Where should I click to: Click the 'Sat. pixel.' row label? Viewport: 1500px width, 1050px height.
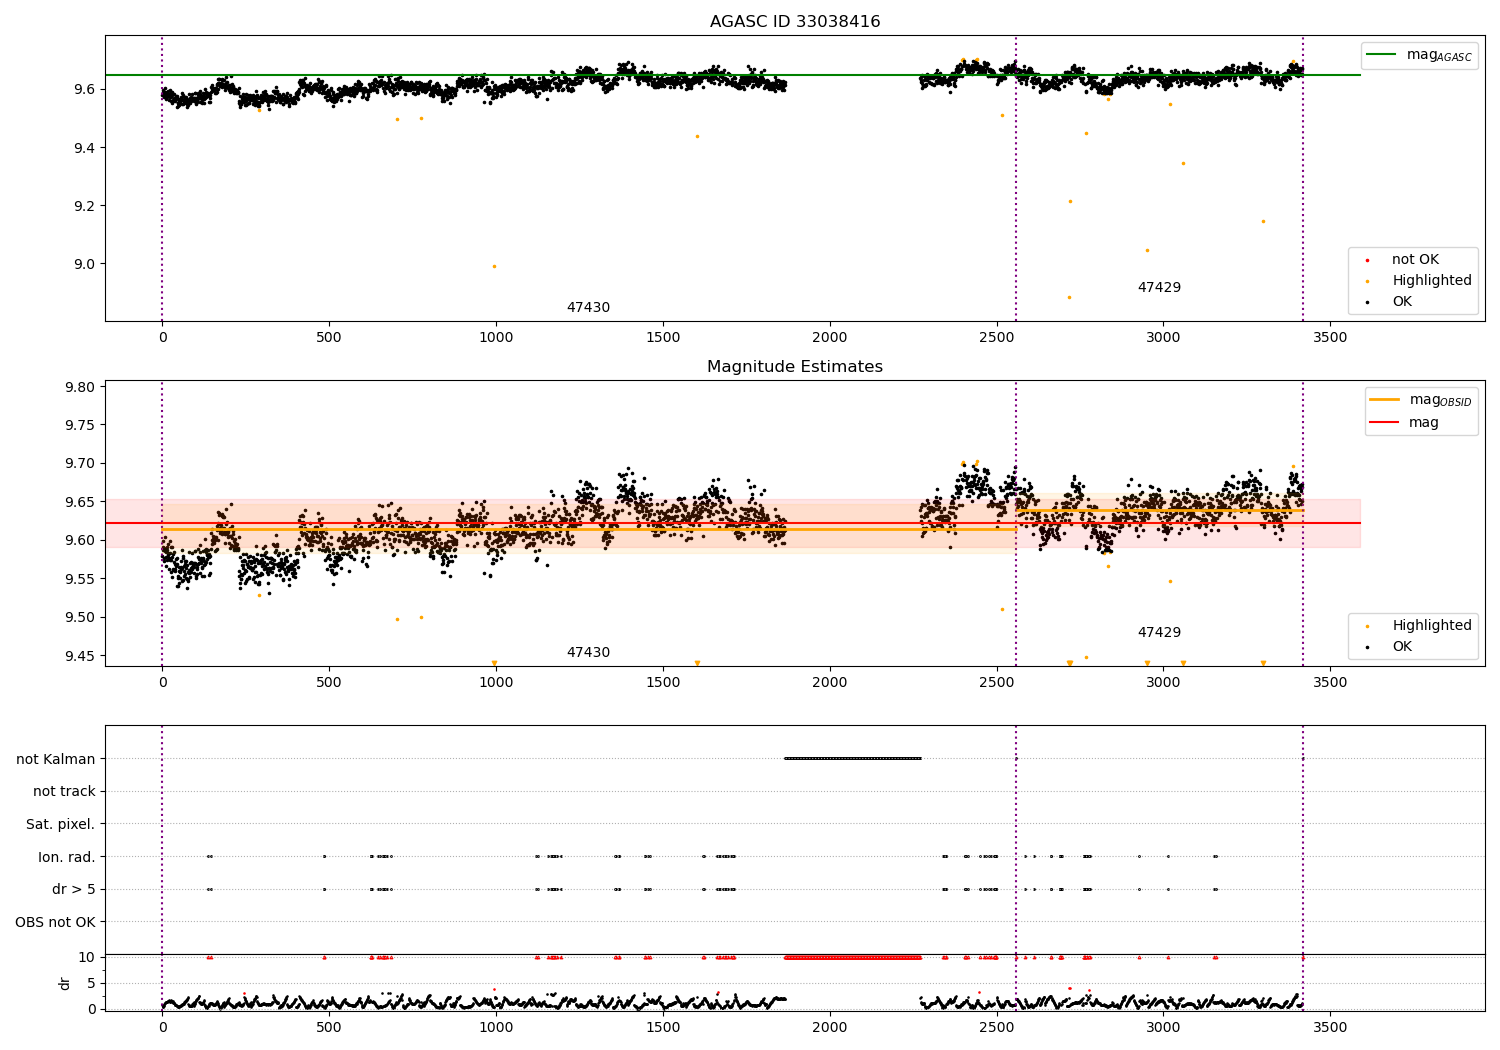(x=60, y=825)
